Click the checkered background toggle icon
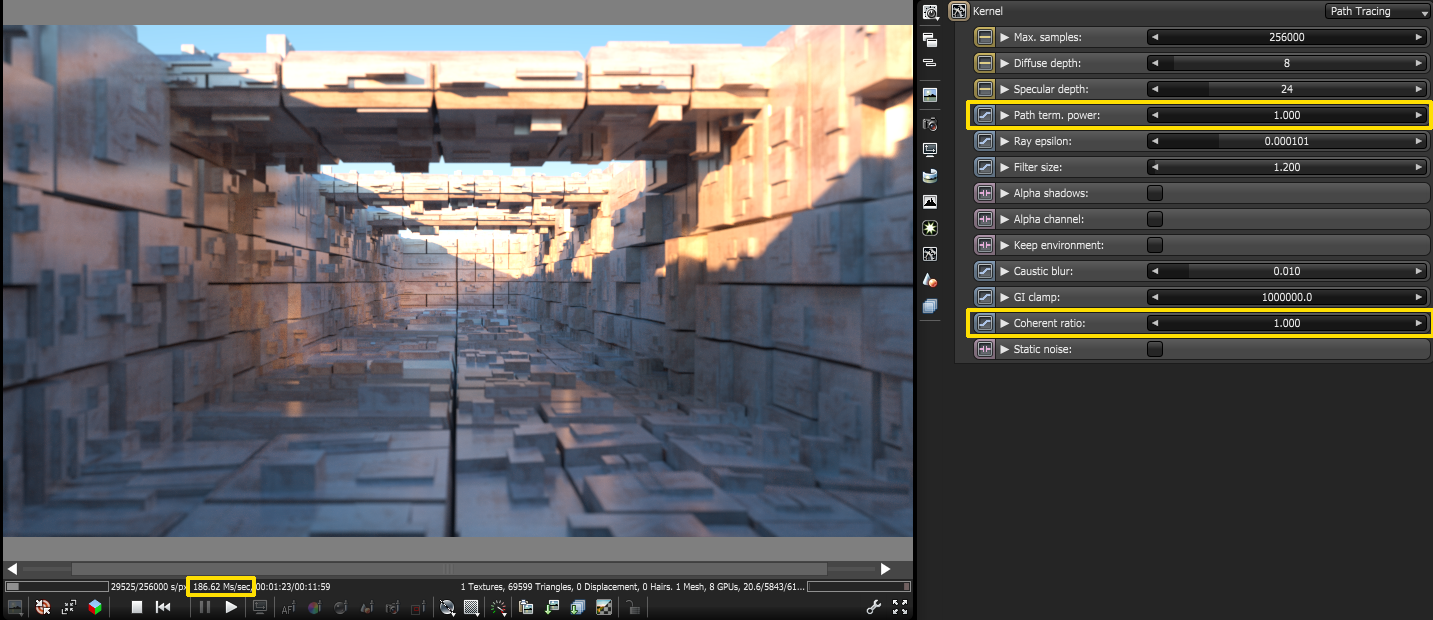 click(x=604, y=607)
